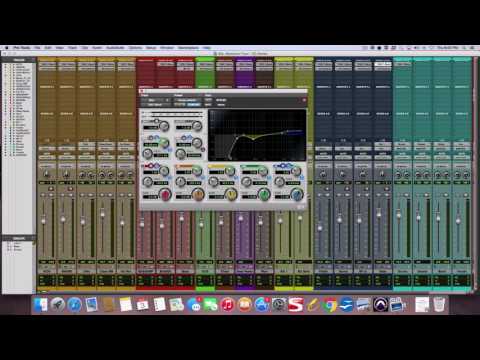Launch Safari from the Dock
Image resolution: width=480 pixels, height=360 pixels.
click(x=74, y=305)
